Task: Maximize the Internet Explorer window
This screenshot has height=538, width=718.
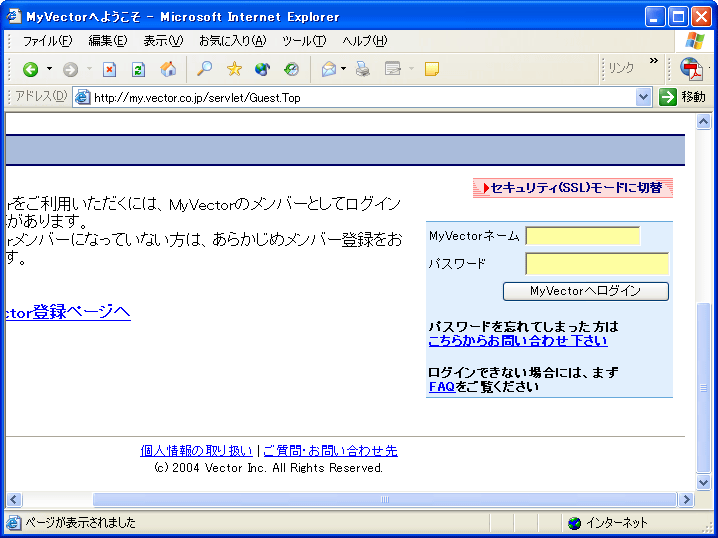Action: 678,17
